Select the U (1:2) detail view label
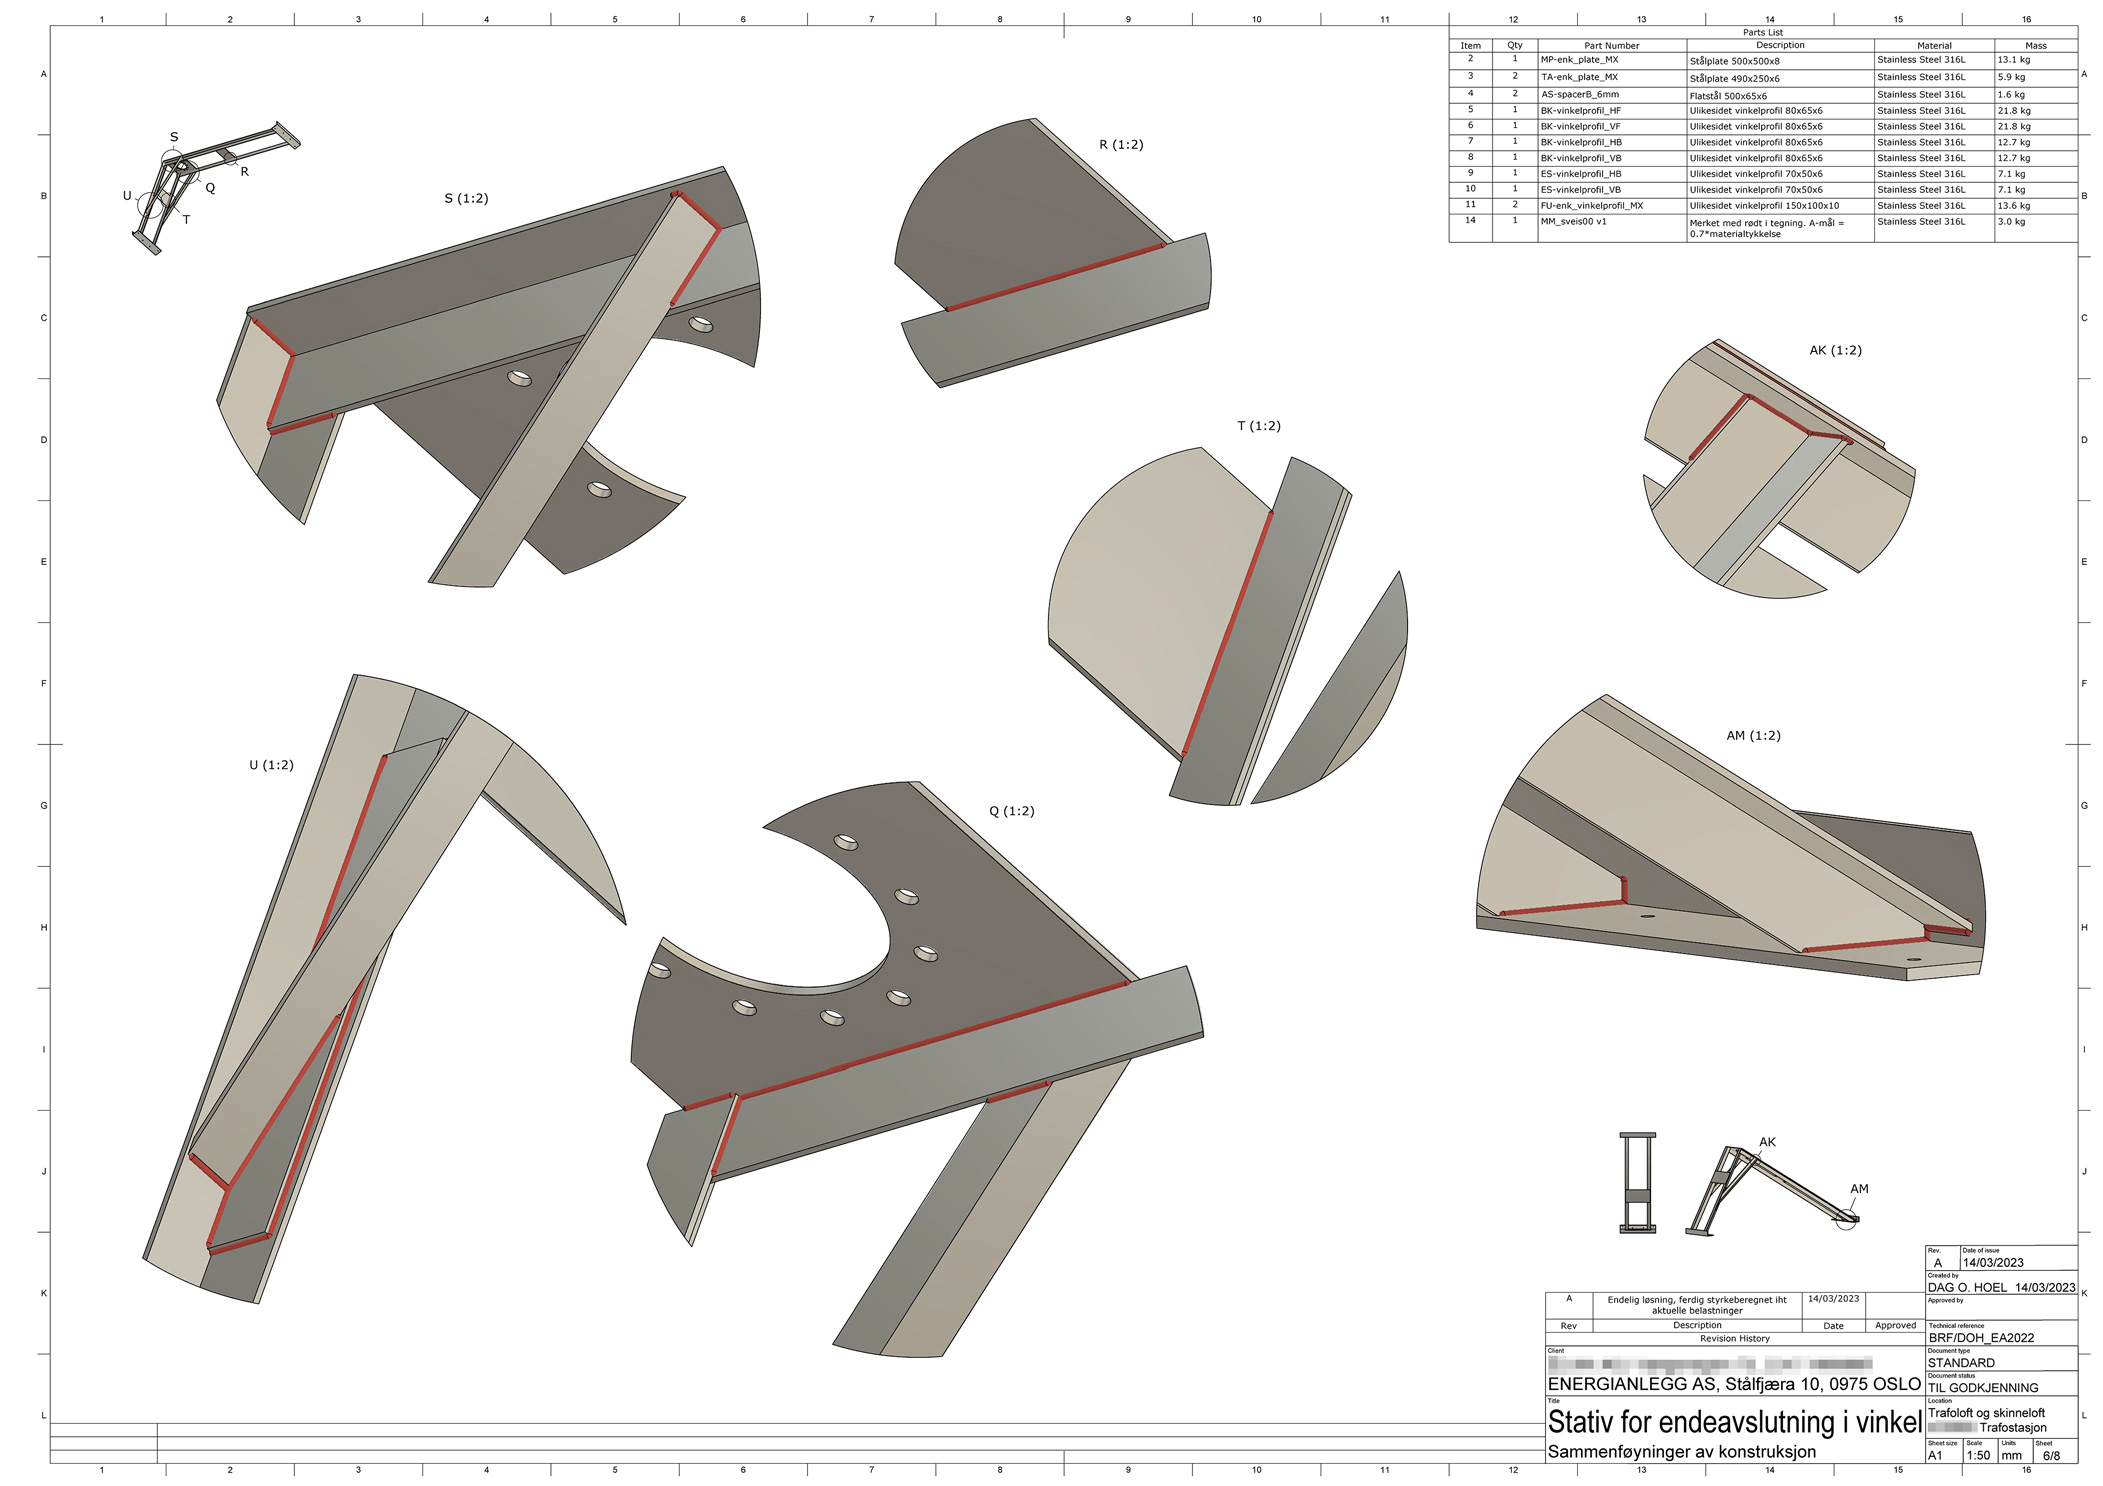 [x=271, y=765]
